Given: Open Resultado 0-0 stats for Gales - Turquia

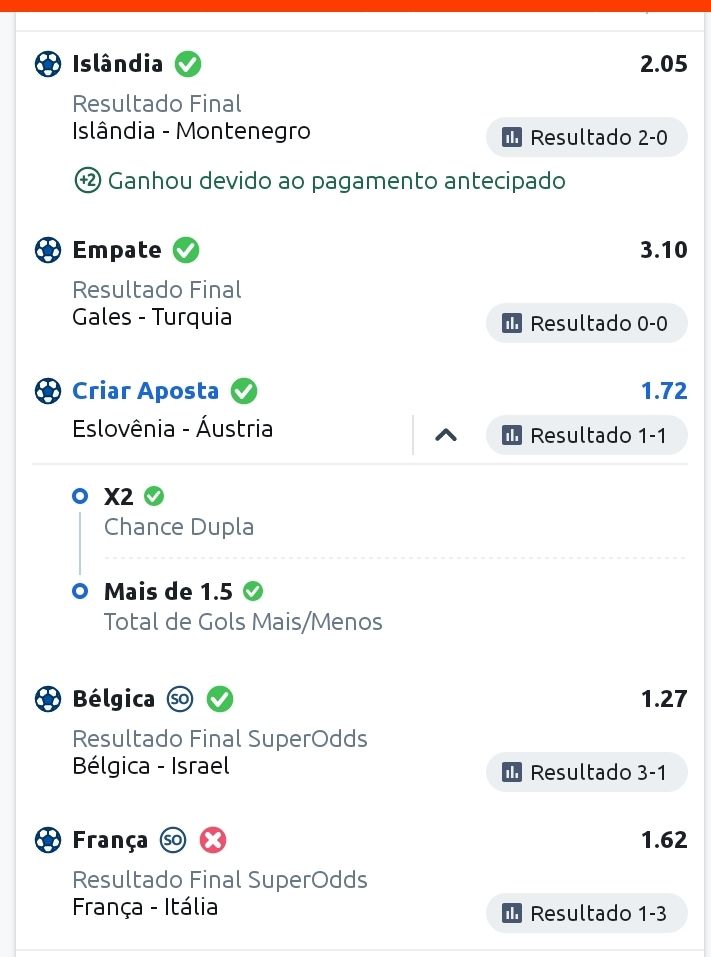Looking at the screenshot, I should tap(586, 323).
